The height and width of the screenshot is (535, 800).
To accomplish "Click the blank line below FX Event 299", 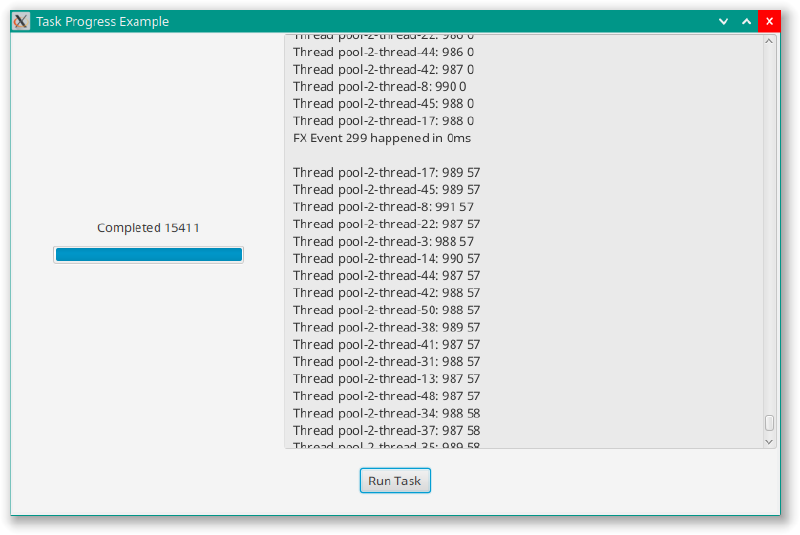I will [524, 155].
